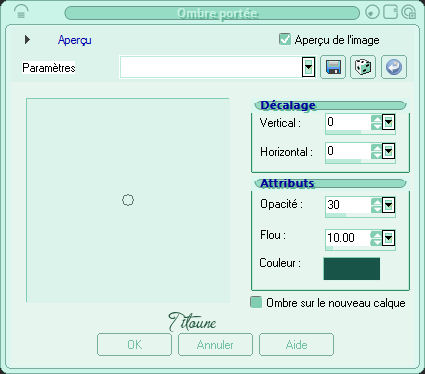425x374 pixels.
Task: Expand the Aperçu preview triangle
Action: click(x=27, y=40)
